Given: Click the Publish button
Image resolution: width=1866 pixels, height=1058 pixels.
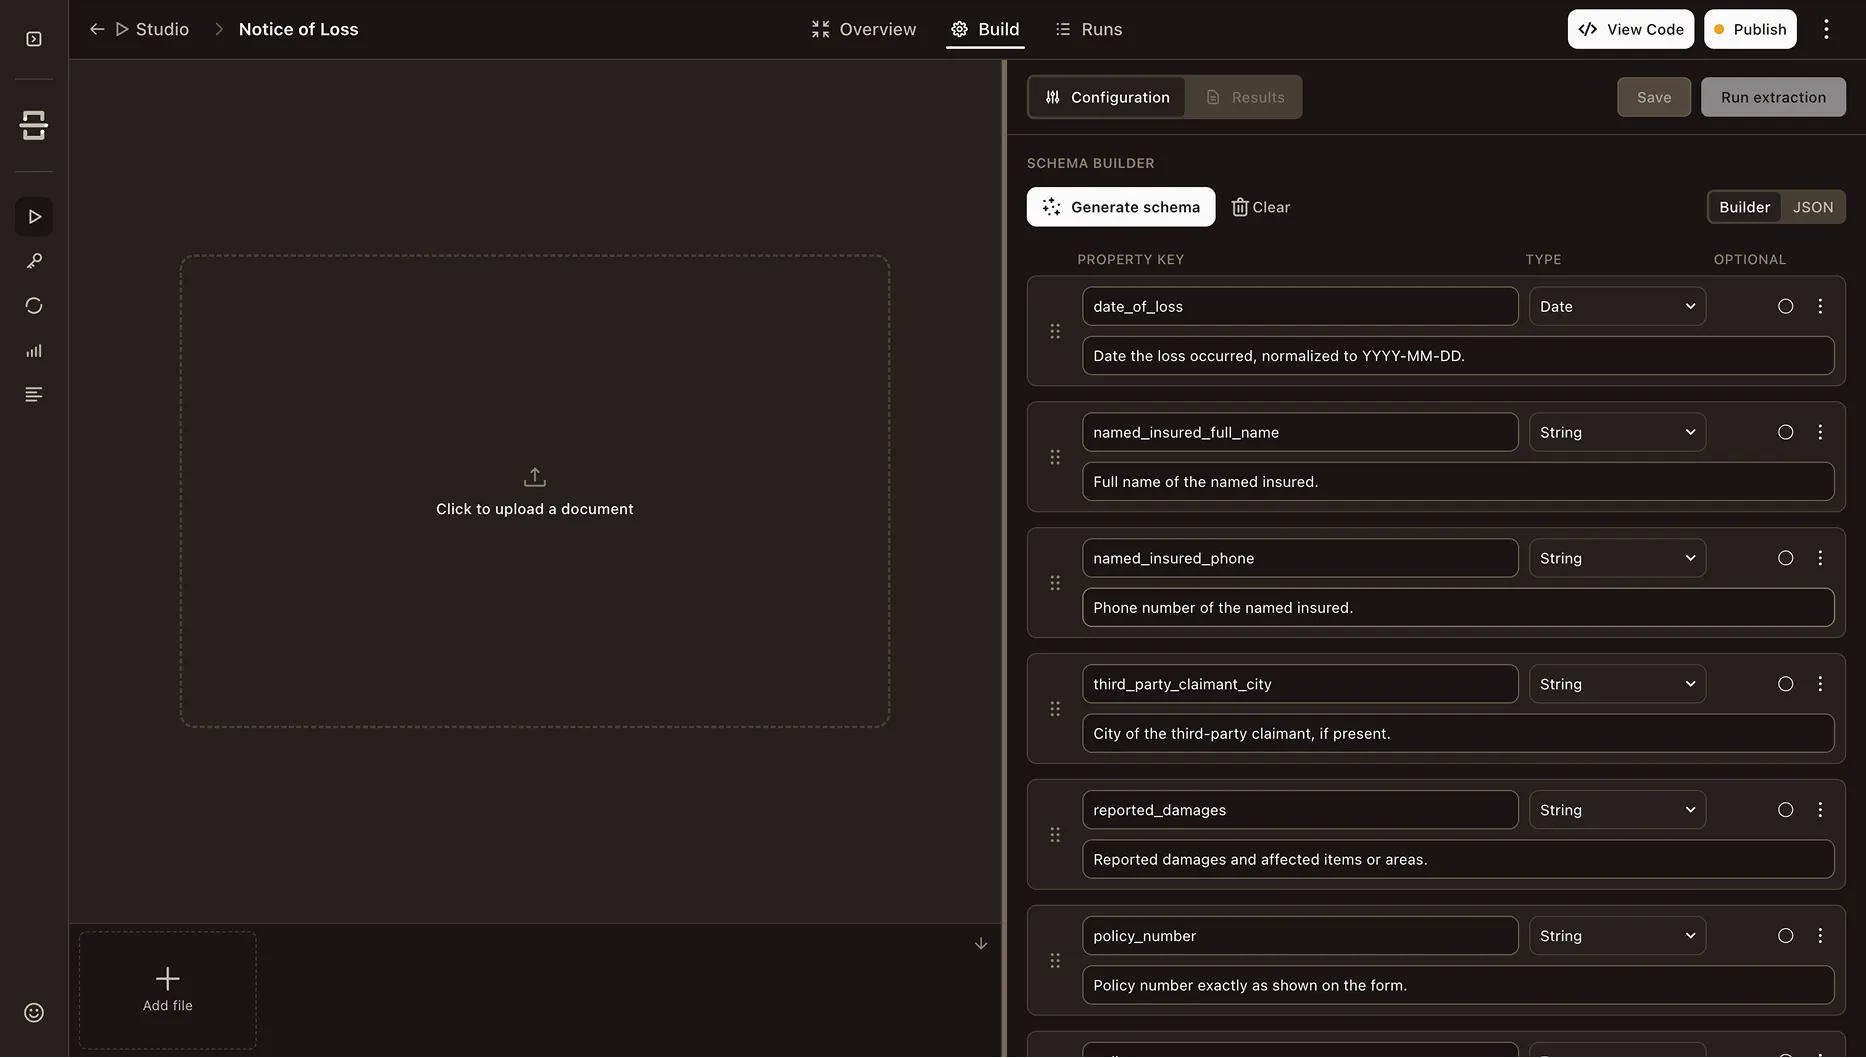Looking at the screenshot, I should pyautogui.click(x=1750, y=29).
